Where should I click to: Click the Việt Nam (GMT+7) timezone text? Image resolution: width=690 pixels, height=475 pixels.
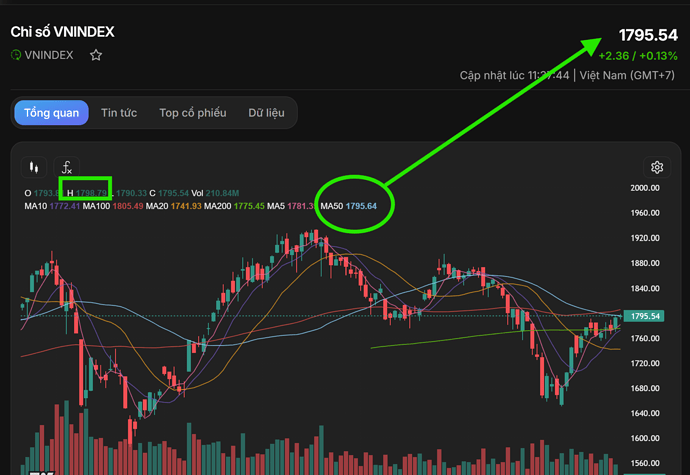tap(627, 75)
